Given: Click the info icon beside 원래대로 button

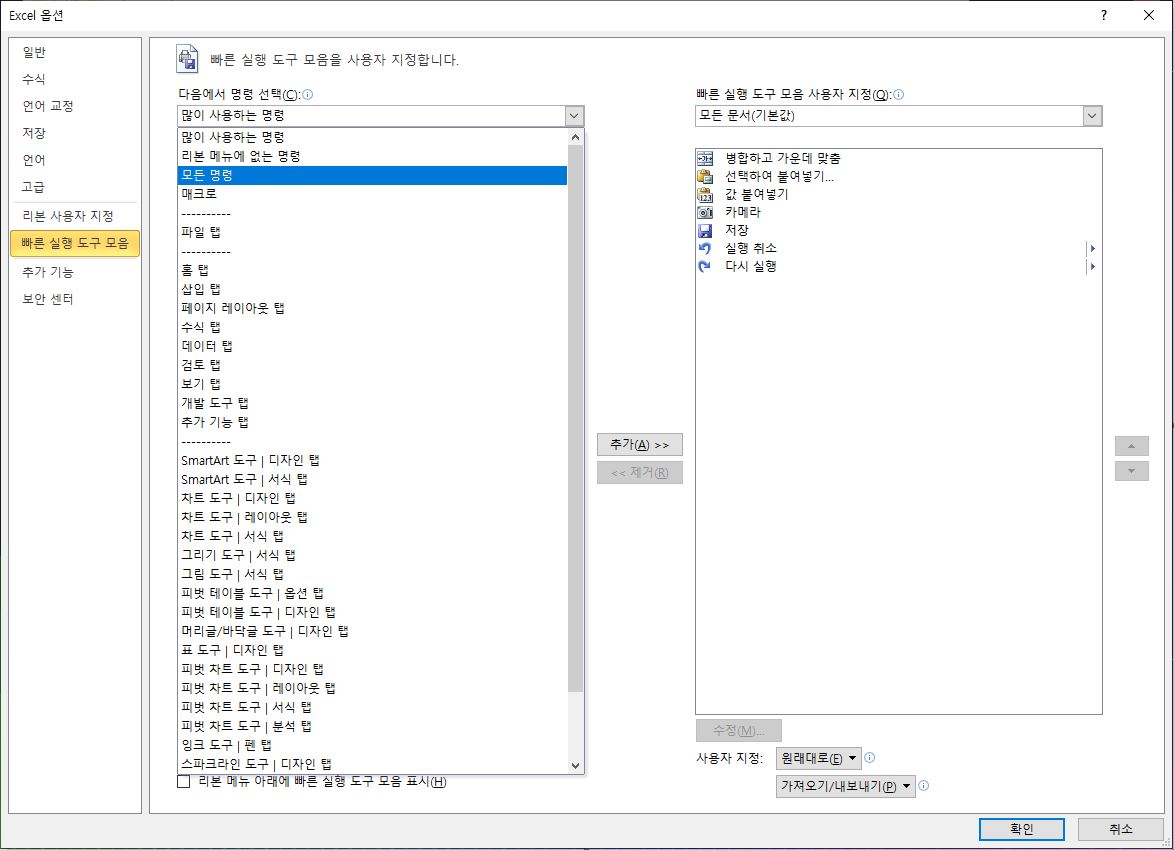Looking at the screenshot, I should pos(869,758).
